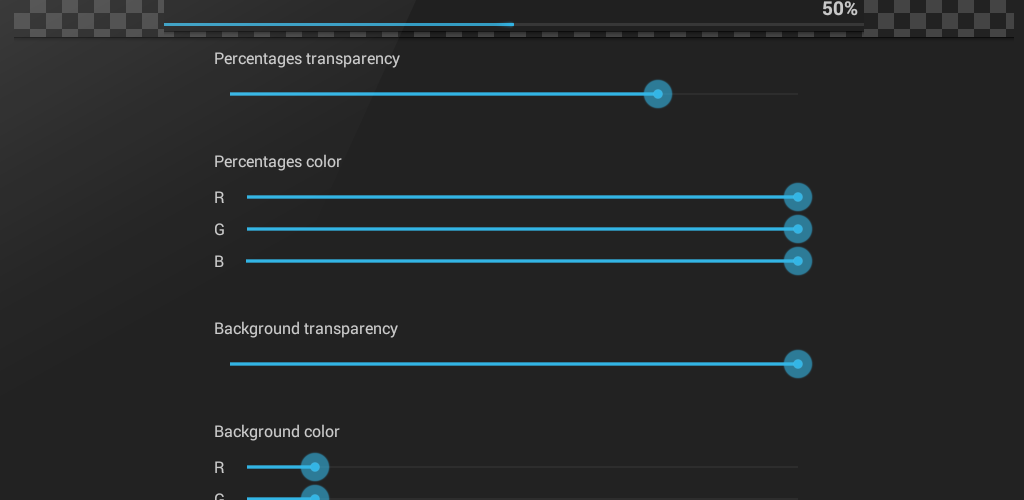
Task: Click the Background color G slider handle
Action: pos(314,495)
